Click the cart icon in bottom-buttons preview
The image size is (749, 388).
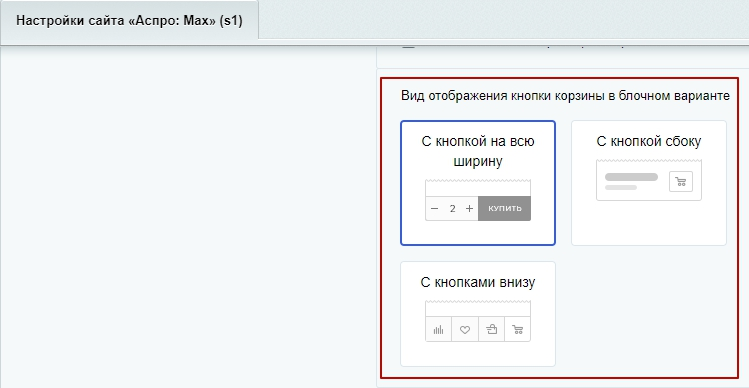coord(517,329)
